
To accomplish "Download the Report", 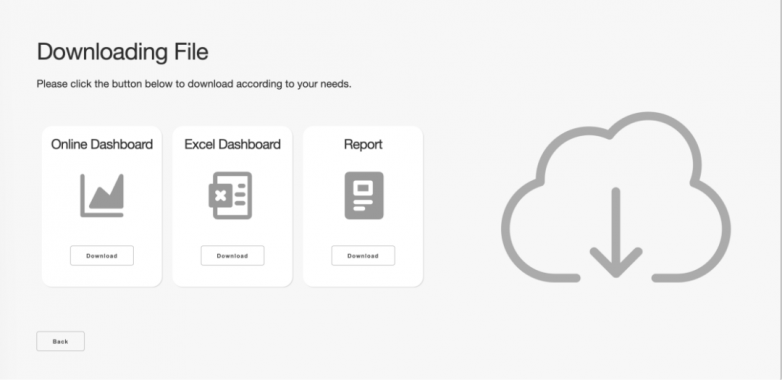I will (363, 256).
